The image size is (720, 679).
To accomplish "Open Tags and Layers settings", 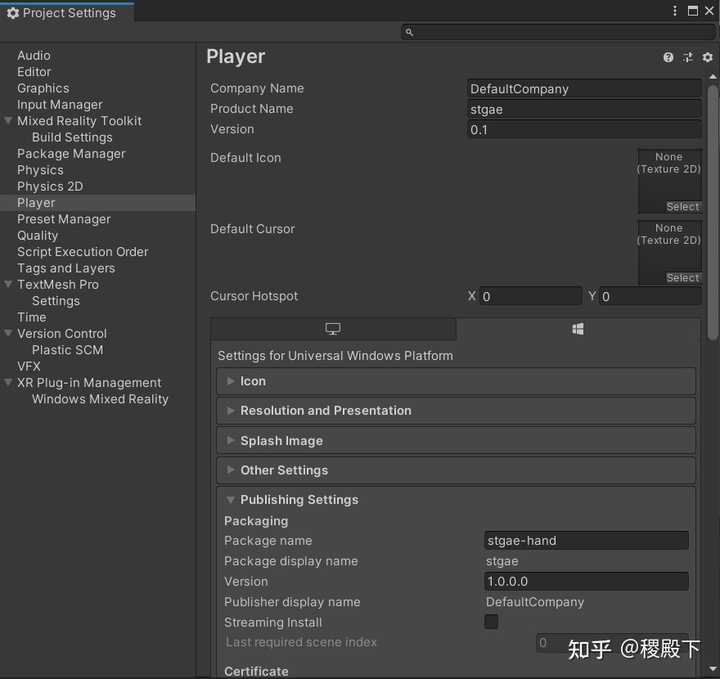I will pos(66,268).
